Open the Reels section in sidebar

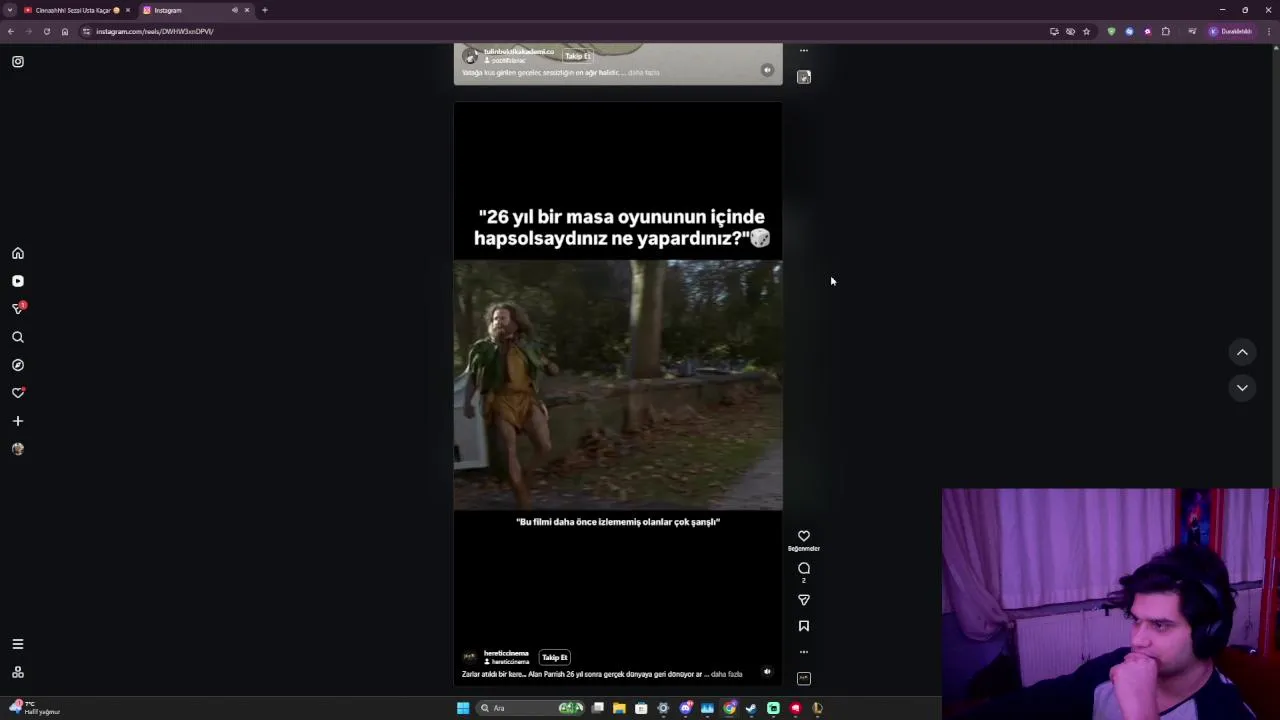point(18,281)
